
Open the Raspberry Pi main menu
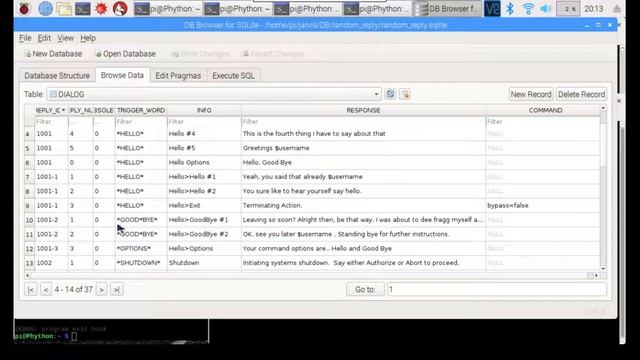click(24, 8)
